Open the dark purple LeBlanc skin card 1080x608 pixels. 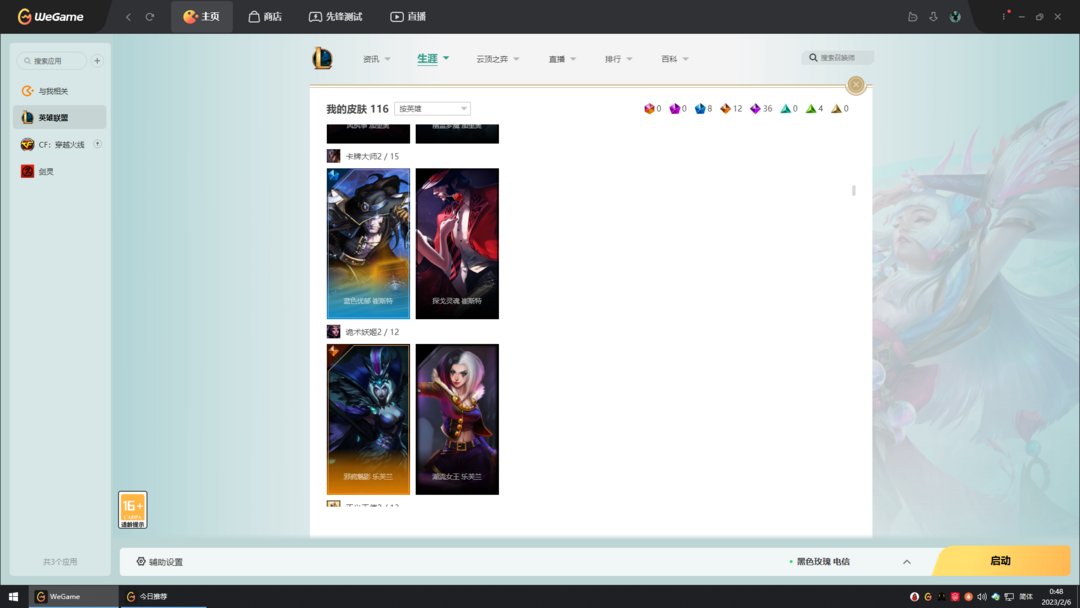click(368, 419)
